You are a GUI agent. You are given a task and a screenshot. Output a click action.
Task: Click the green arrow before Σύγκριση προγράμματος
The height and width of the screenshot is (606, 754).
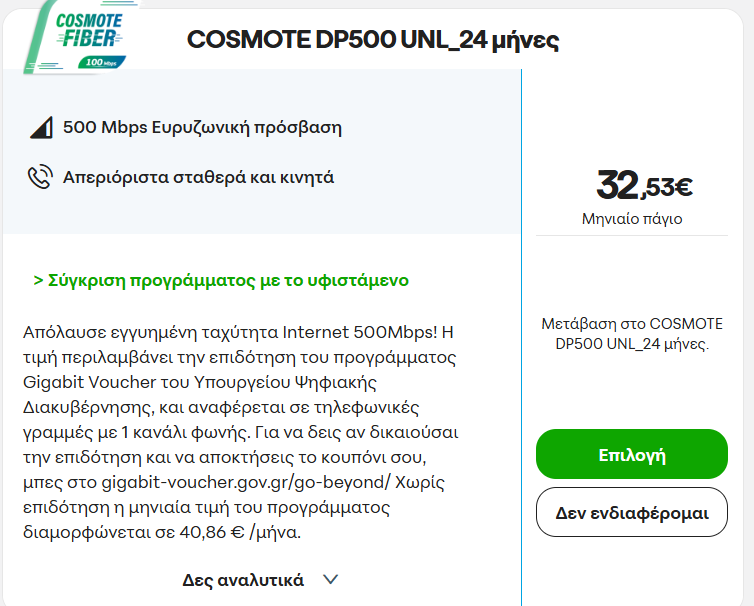pyautogui.click(x=38, y=280)
